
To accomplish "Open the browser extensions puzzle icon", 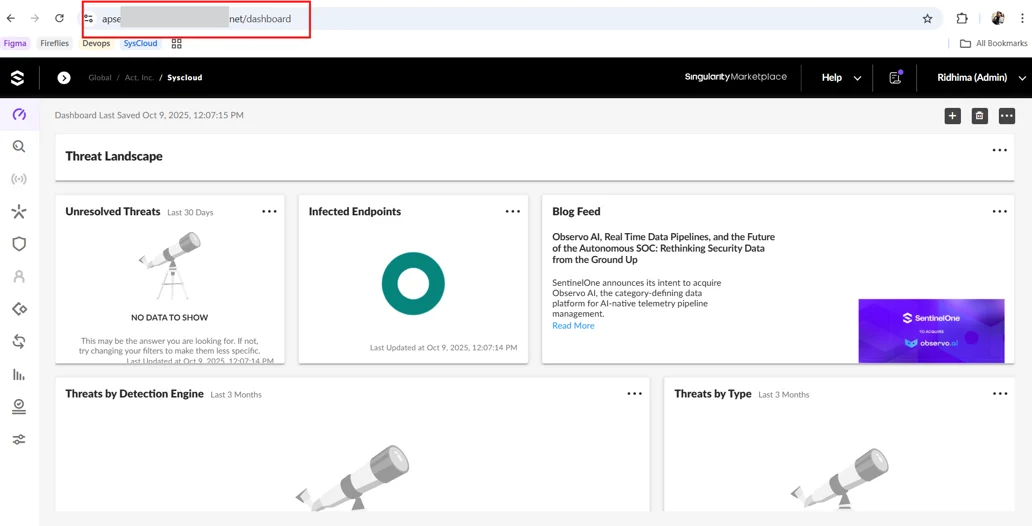I will tap(962, 18).
